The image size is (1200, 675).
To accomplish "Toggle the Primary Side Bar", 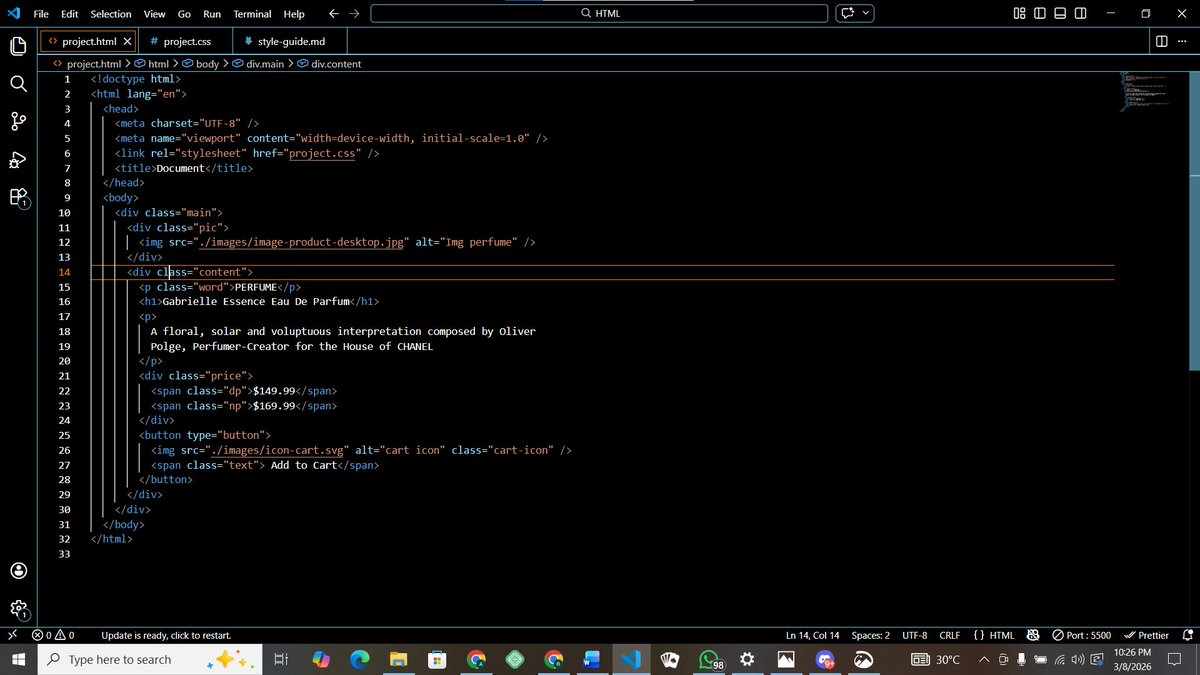I will 1040,13.
